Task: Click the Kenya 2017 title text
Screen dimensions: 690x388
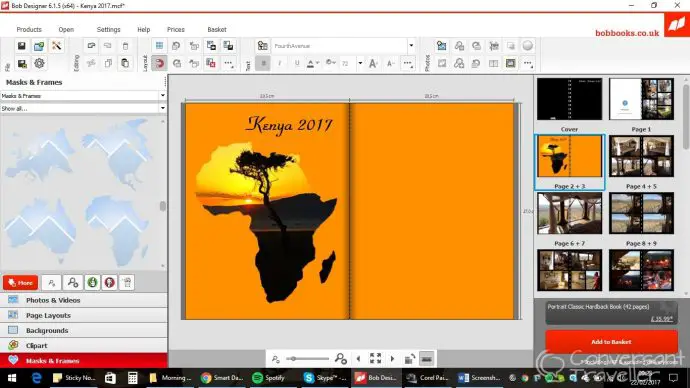Action: (x=289, y=125)
